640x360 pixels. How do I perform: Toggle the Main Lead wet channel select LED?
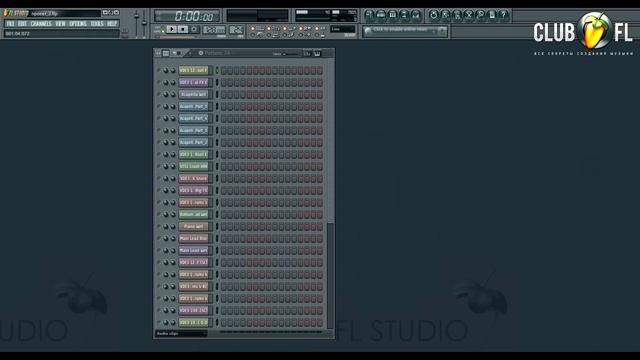tap(217, 250)
